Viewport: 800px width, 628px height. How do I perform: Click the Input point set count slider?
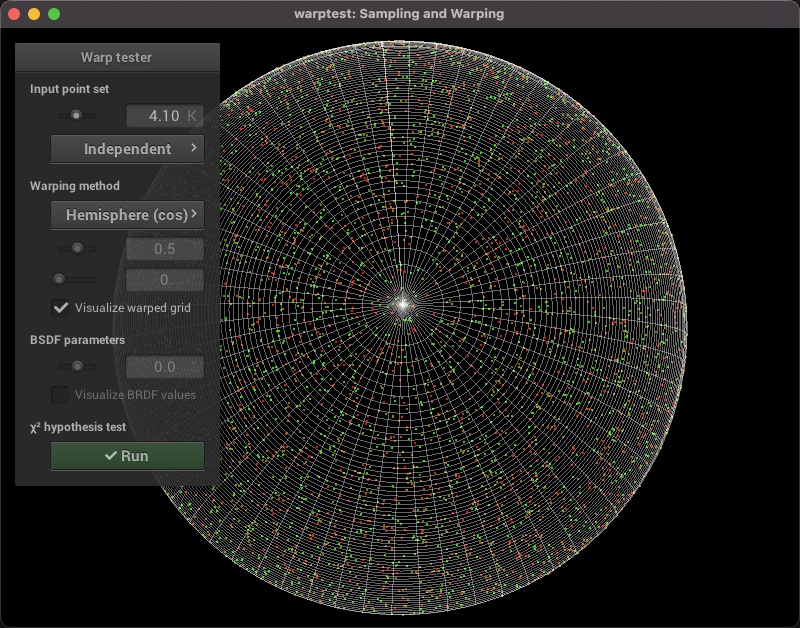[x=76, y=116]
